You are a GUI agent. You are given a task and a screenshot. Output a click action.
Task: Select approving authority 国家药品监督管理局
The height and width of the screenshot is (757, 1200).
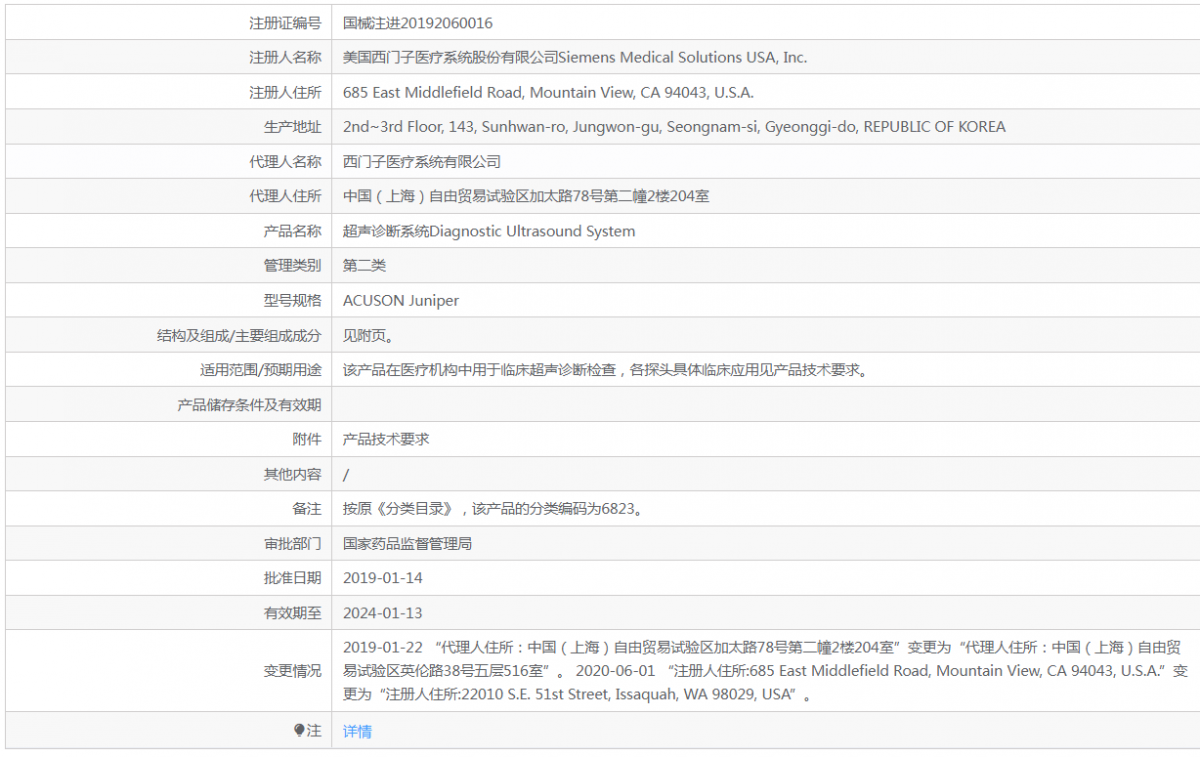[407, 543]
